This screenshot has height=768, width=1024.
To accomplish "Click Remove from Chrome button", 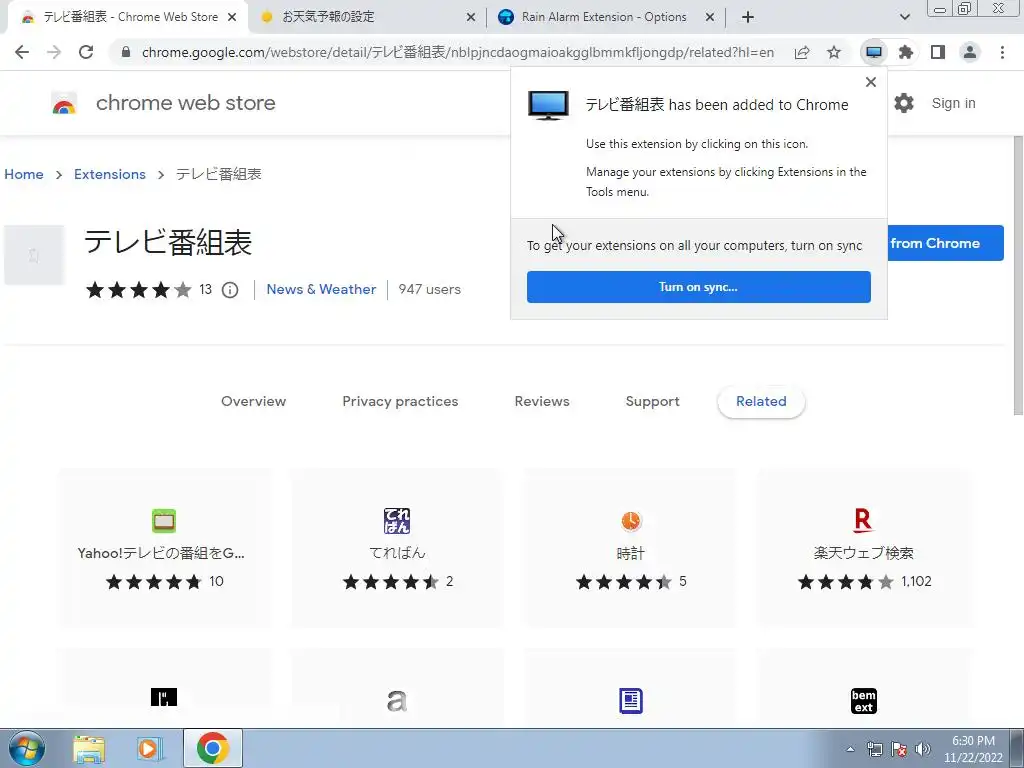I will click(x=945, y=243).
